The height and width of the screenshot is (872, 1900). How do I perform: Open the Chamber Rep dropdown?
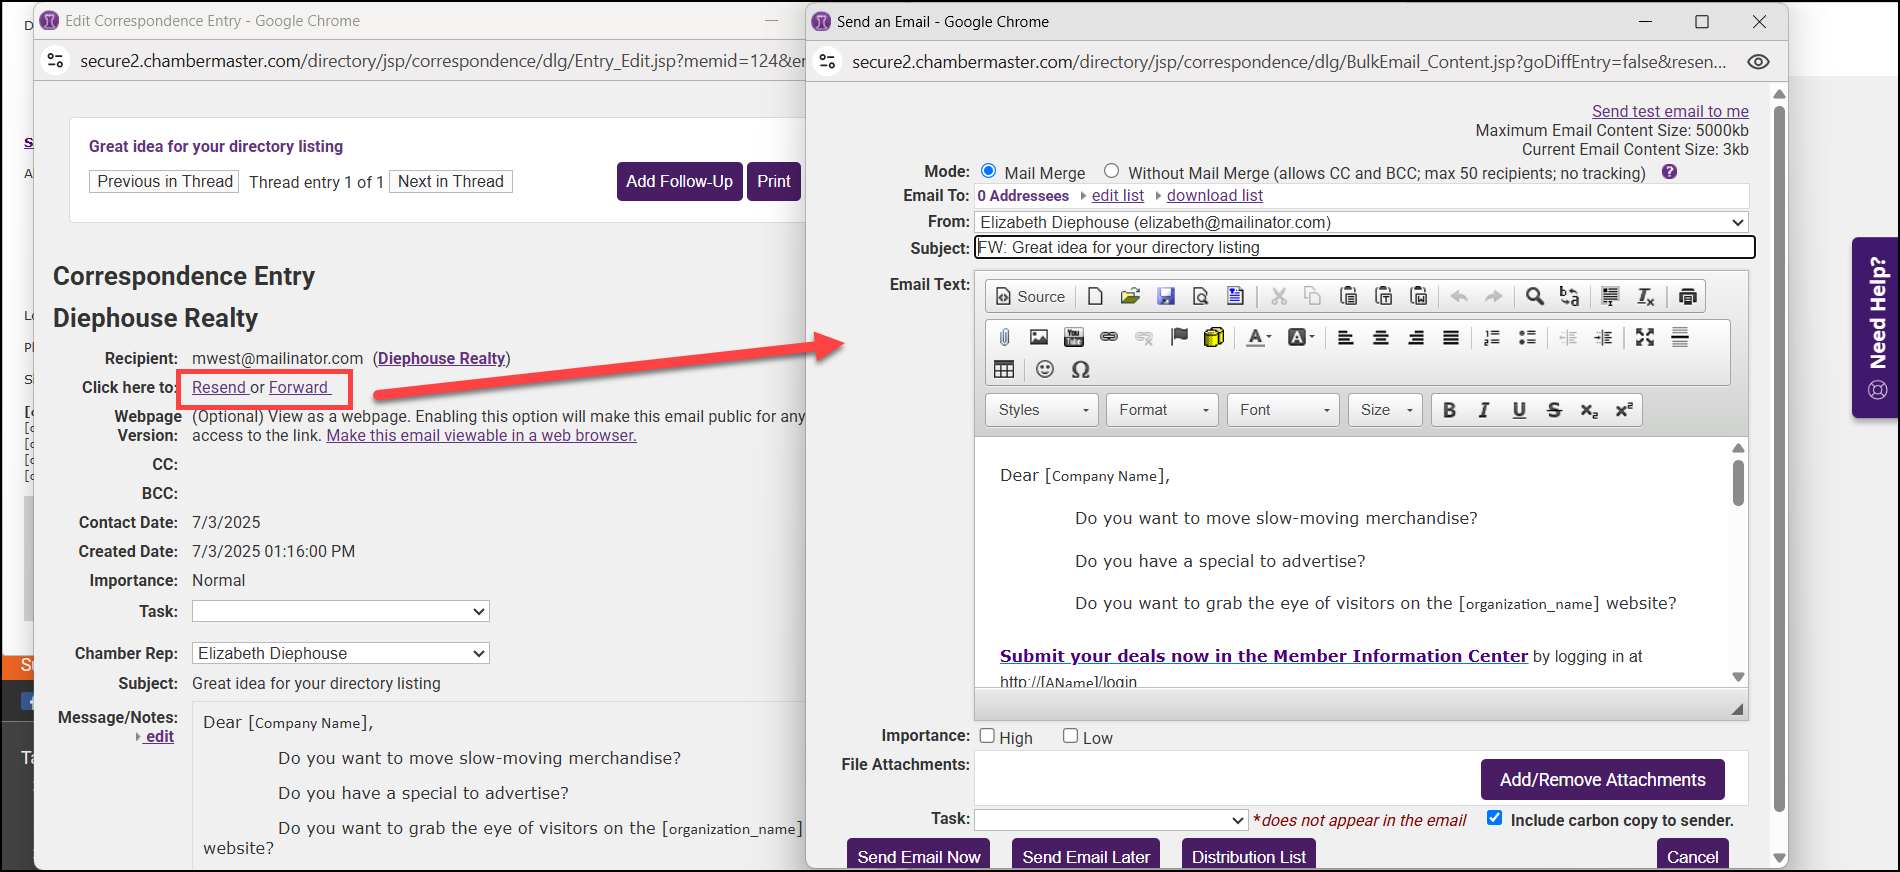tap(340, 653)
